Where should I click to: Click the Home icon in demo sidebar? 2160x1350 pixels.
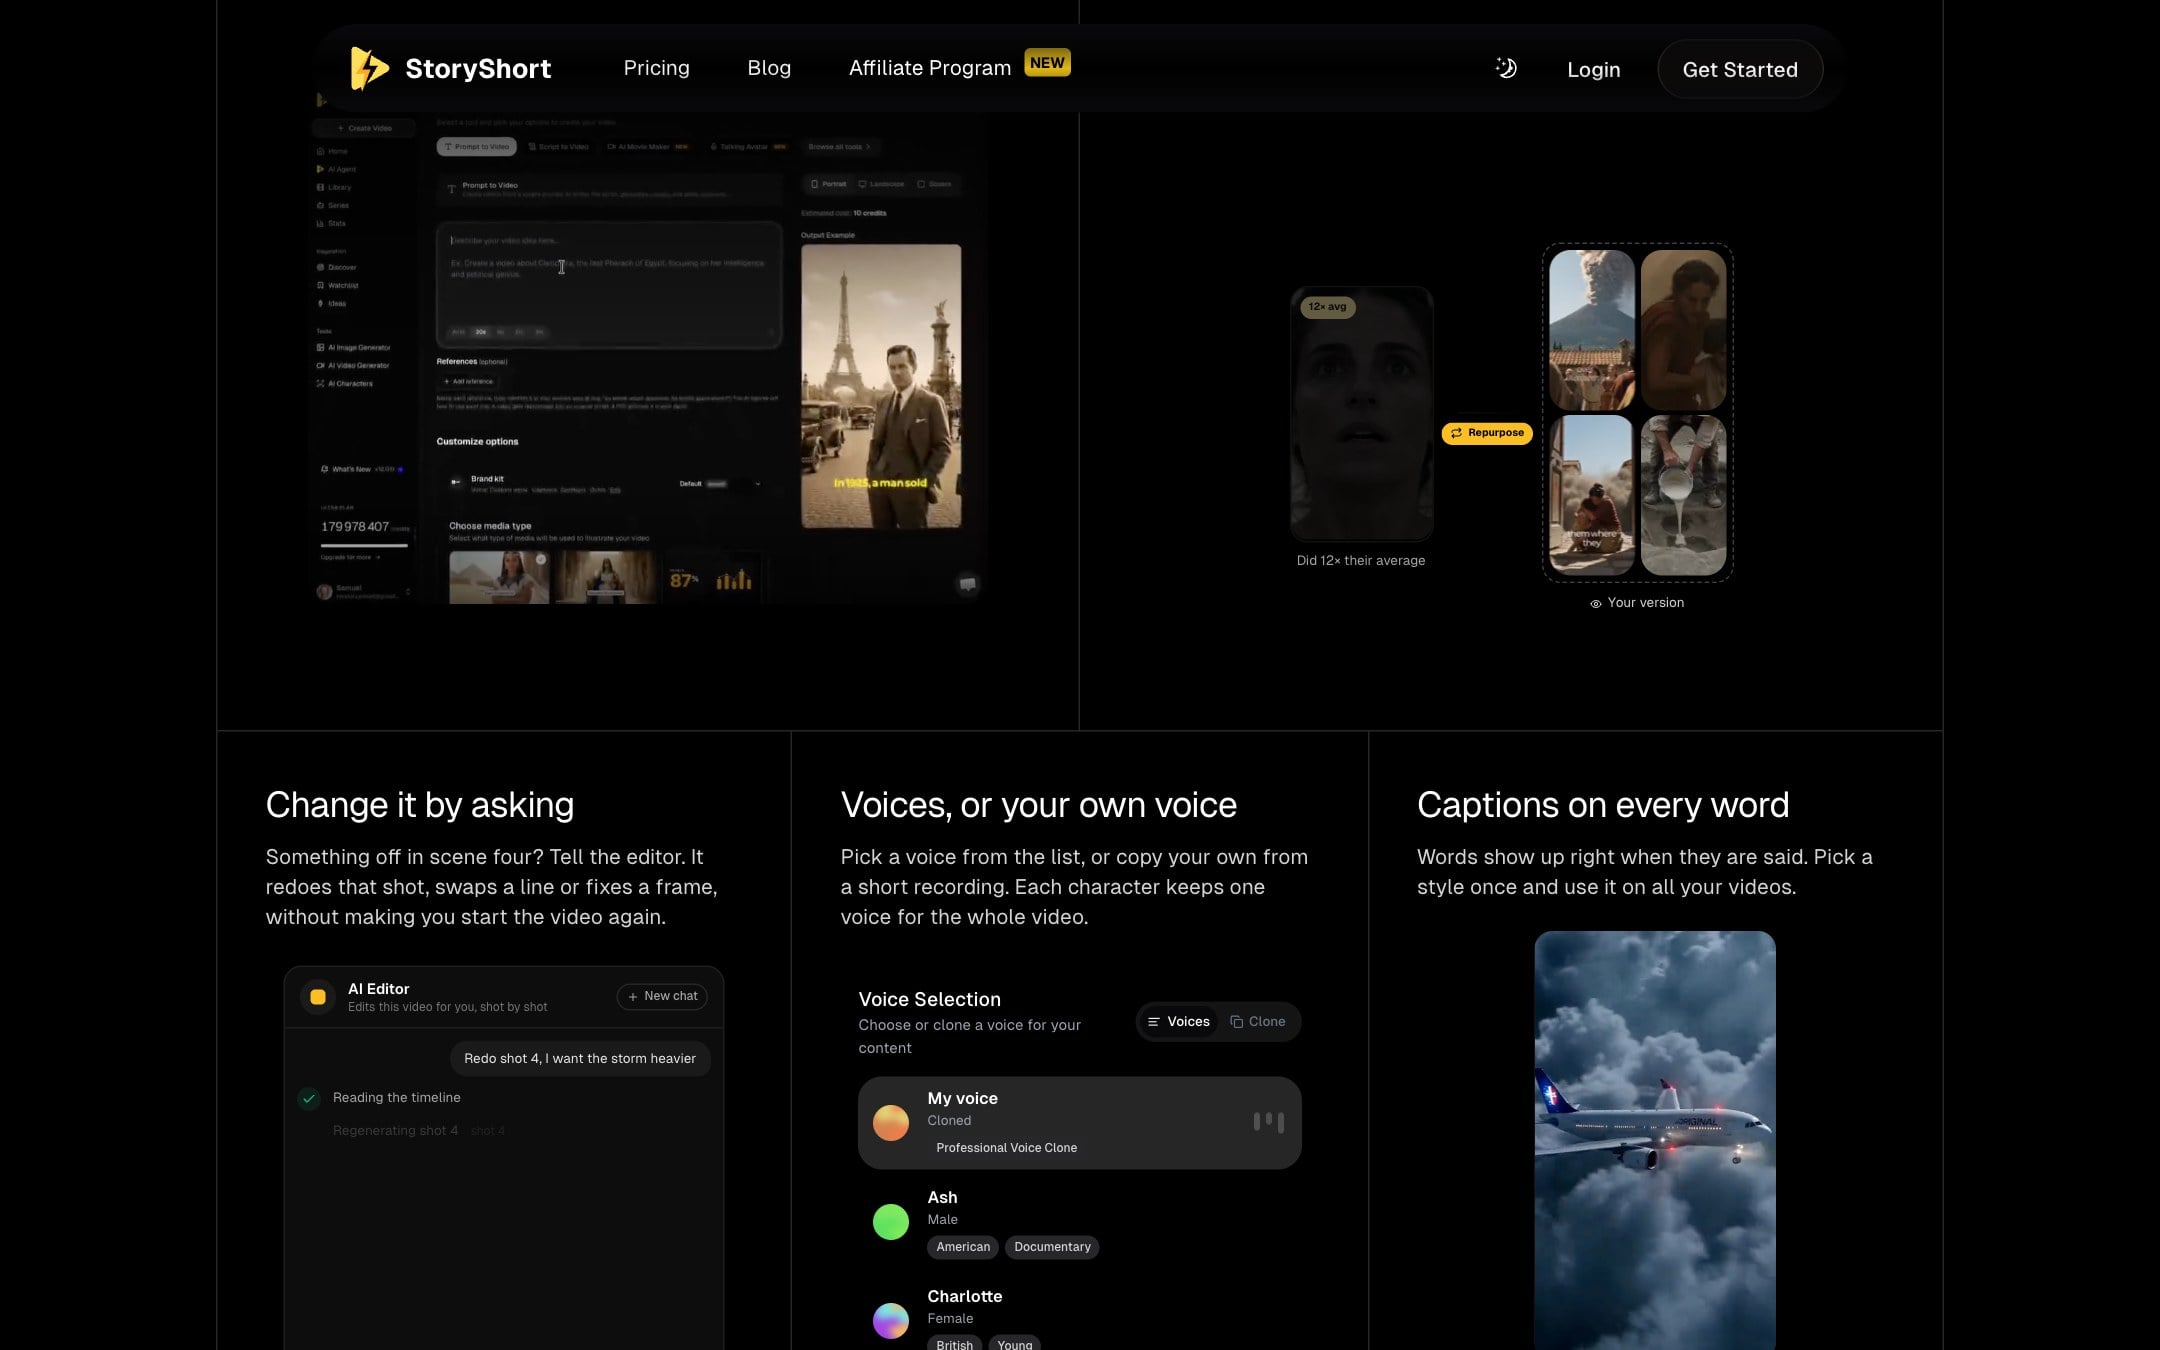321,151
